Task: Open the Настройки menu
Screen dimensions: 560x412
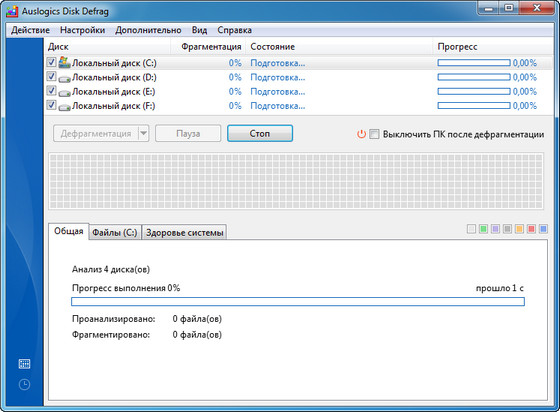Action: [82, 30]
